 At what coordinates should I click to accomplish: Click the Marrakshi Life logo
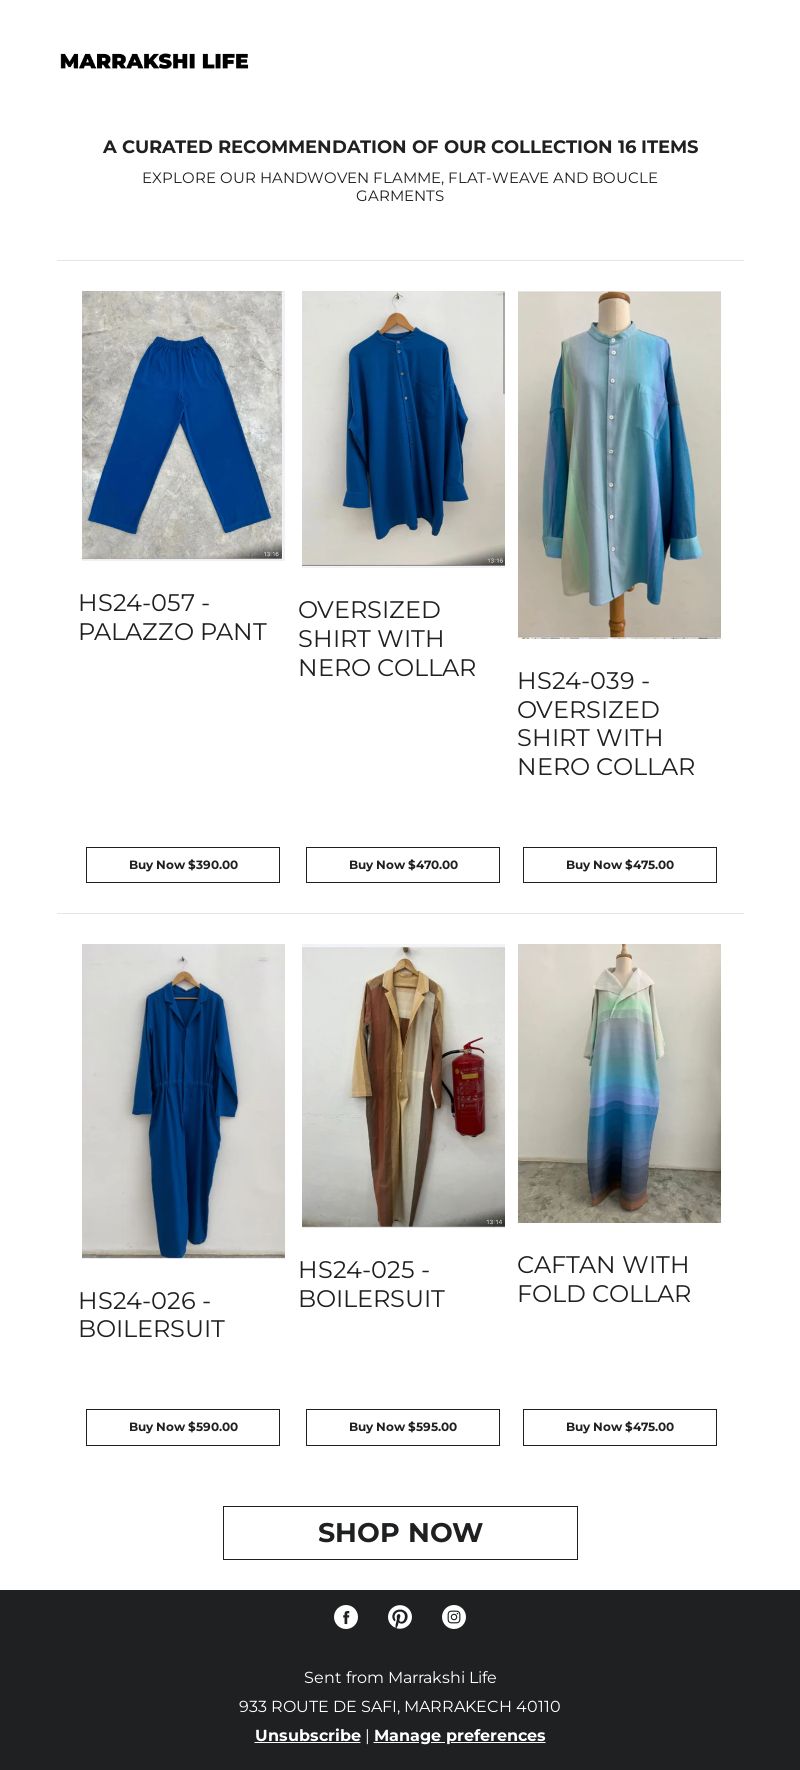coord(154,61)
